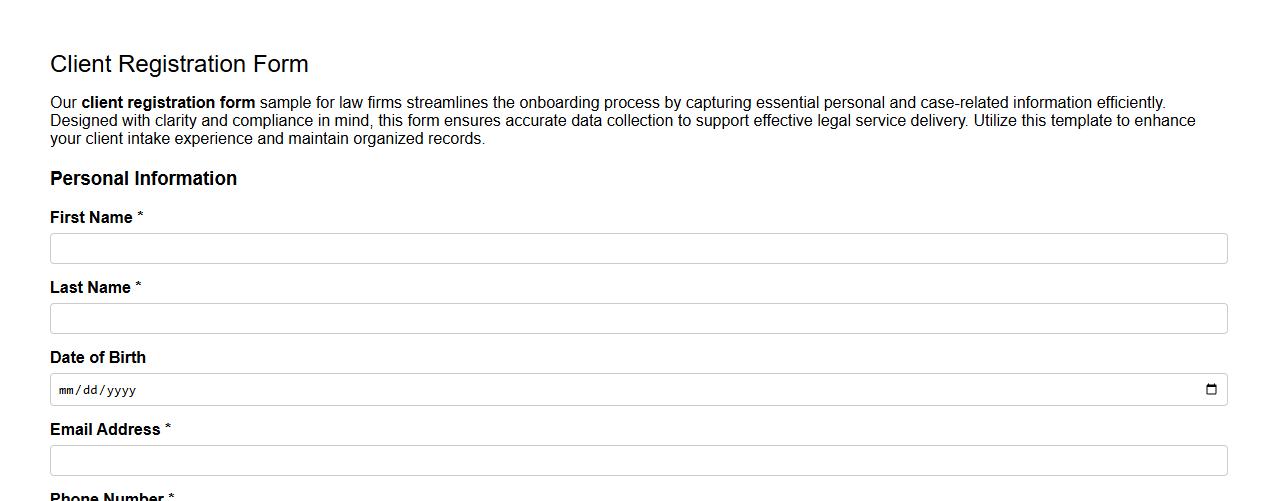Select the mm month segment of the date
1278x501 pixels.
tap(67, 390)
